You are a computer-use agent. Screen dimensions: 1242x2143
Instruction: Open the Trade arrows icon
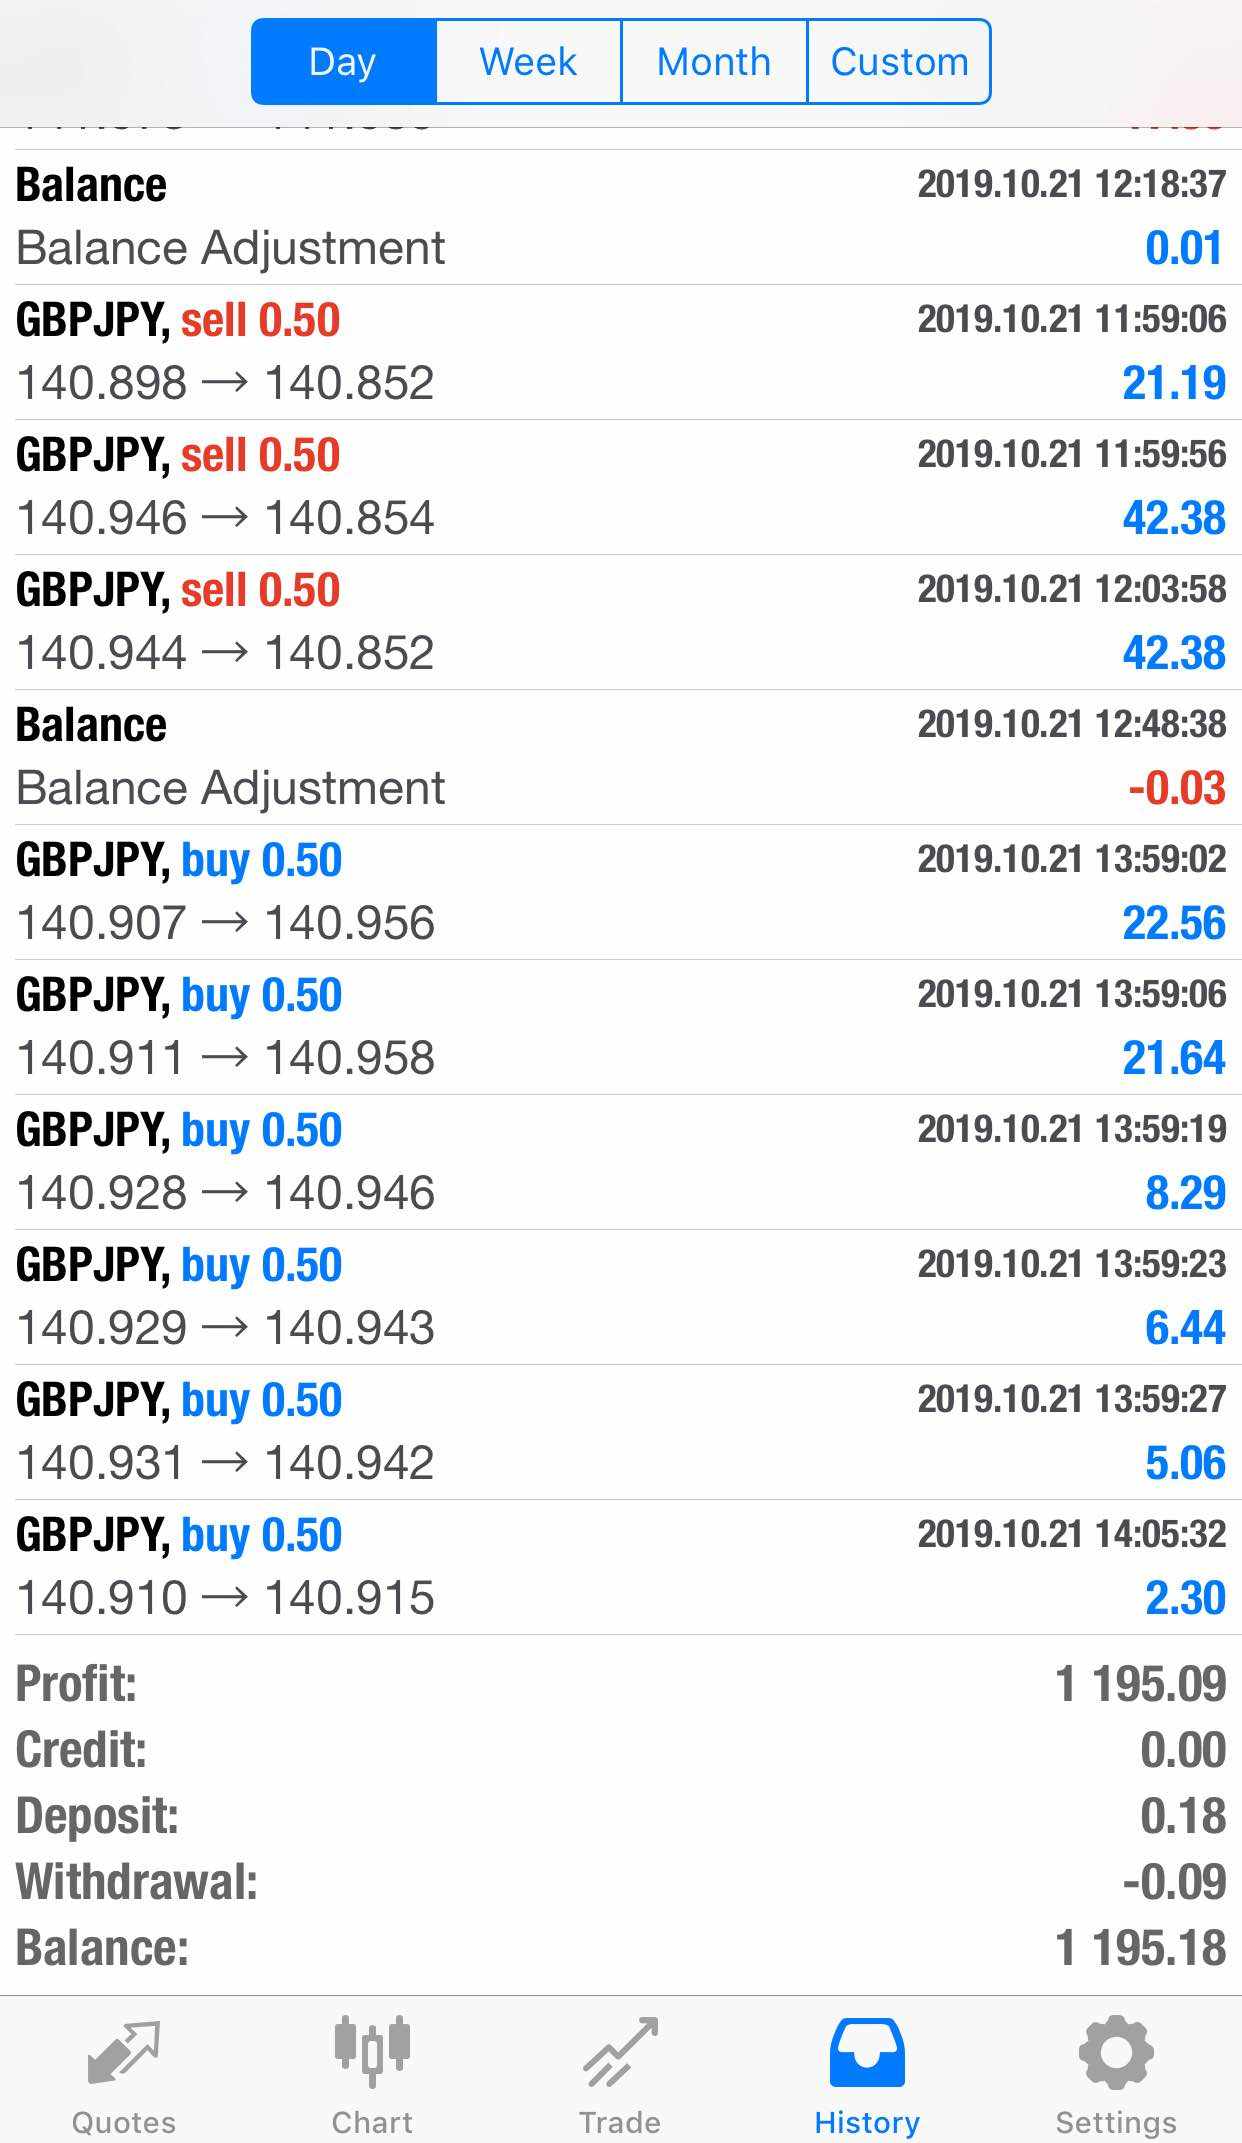(x=620, y=2052)
